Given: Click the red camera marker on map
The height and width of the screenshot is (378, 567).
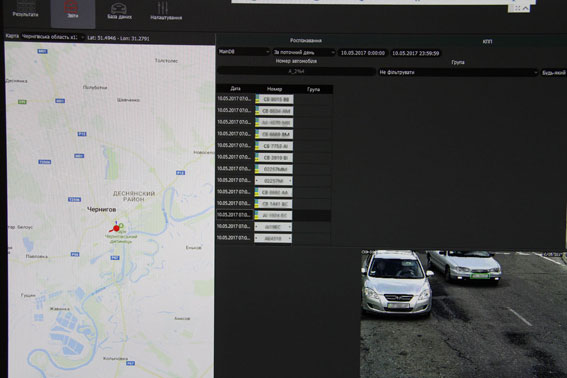Looking at the screenshot, I should coord(116,228).
